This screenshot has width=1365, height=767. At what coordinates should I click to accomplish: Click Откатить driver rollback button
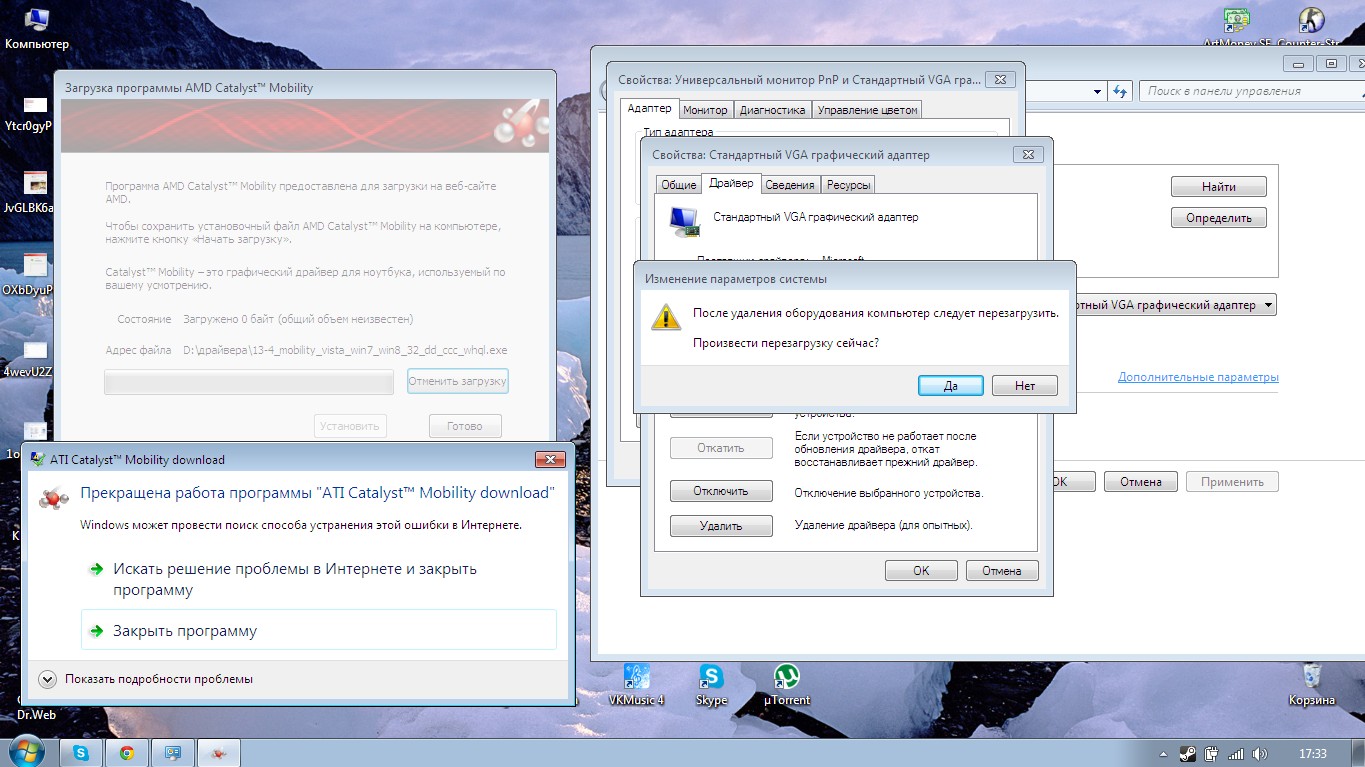click(x=721, y=448)
